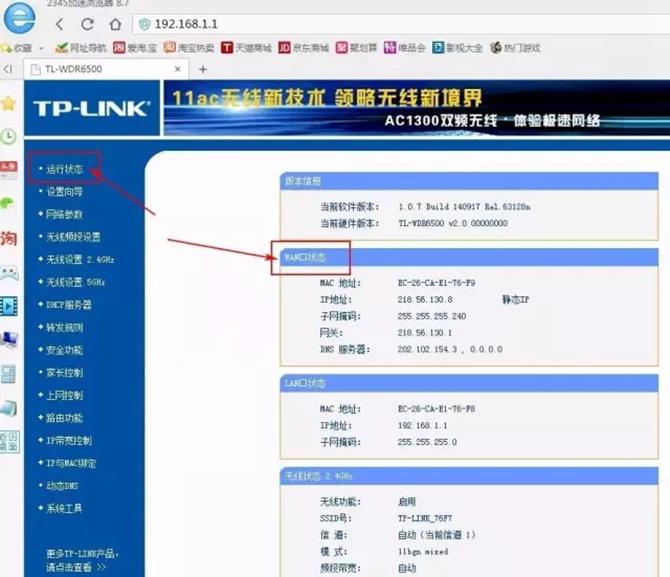Open the 京东商城 bookmark

[303, 48]
